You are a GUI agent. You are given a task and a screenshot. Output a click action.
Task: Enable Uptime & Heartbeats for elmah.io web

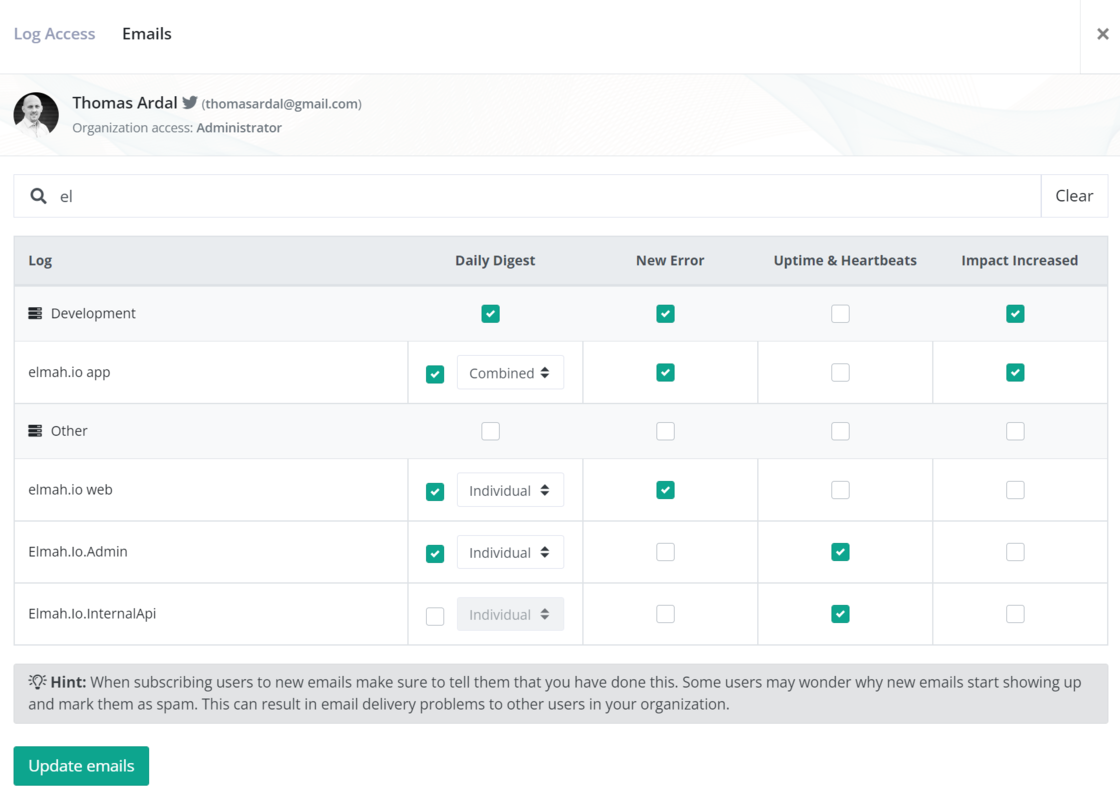point(840,490)
